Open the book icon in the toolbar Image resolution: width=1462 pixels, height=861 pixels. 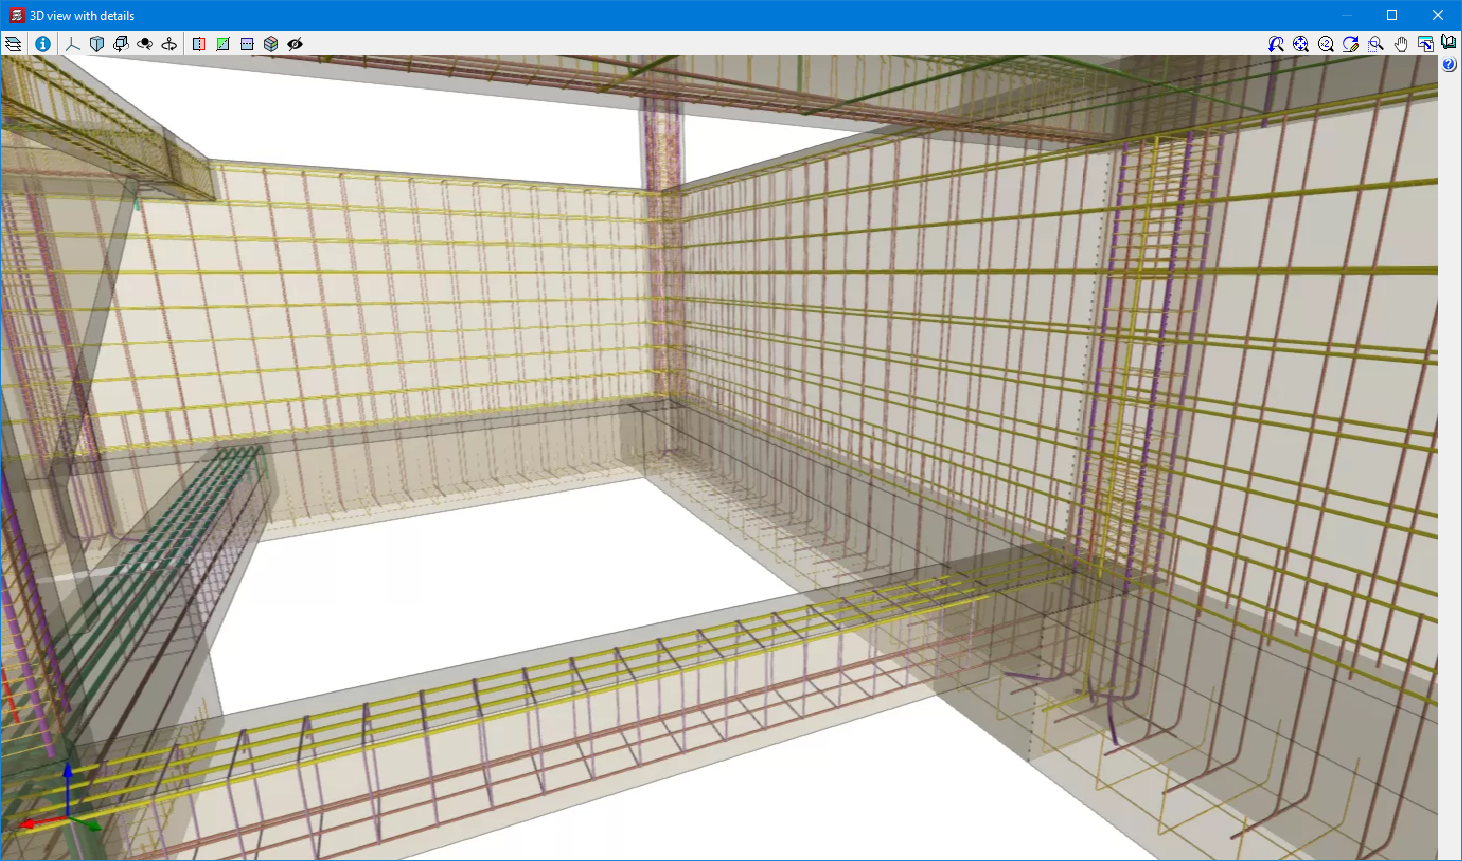pyautogui.click(x=1449, y=42)
